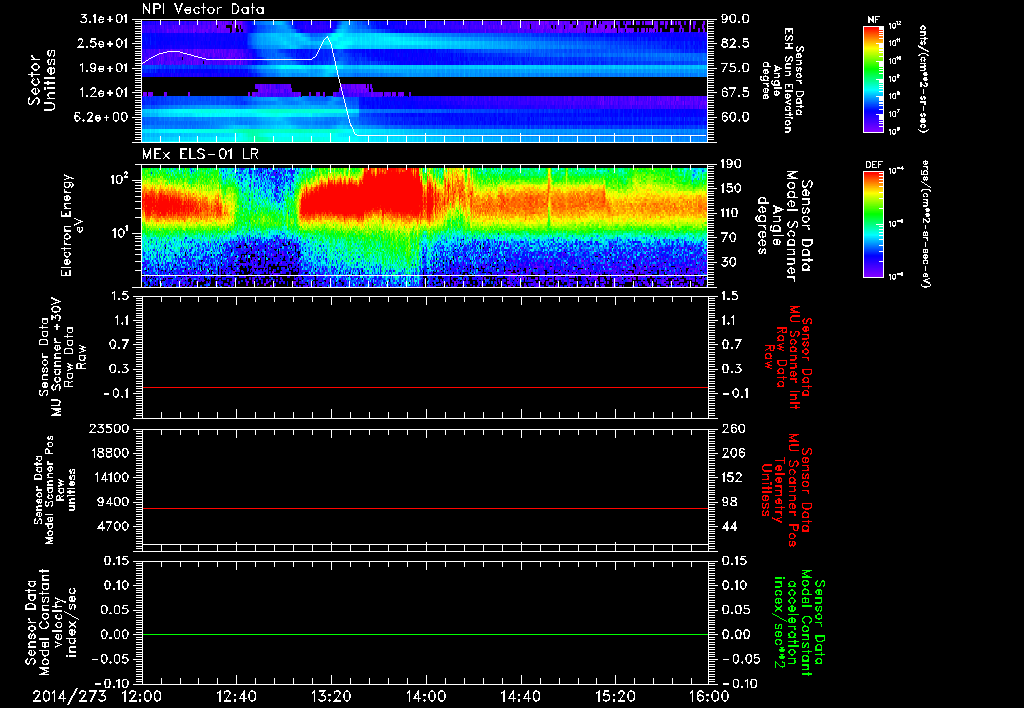1024x708 pixels.
Task: Click the "14100" Scanner Pos tick label
Action: tap(110, 477)
